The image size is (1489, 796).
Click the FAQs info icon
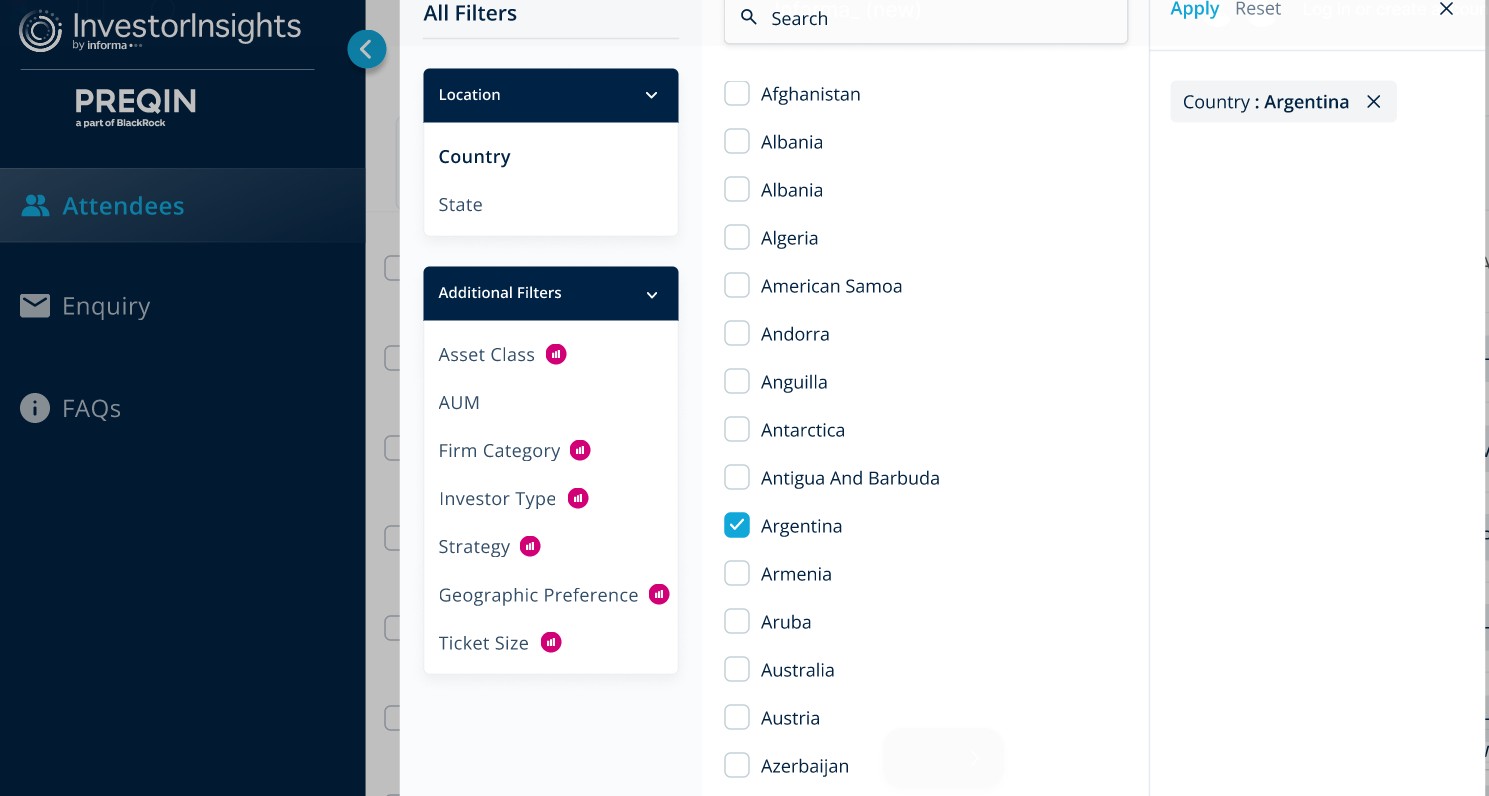click(x=35, y=408)
